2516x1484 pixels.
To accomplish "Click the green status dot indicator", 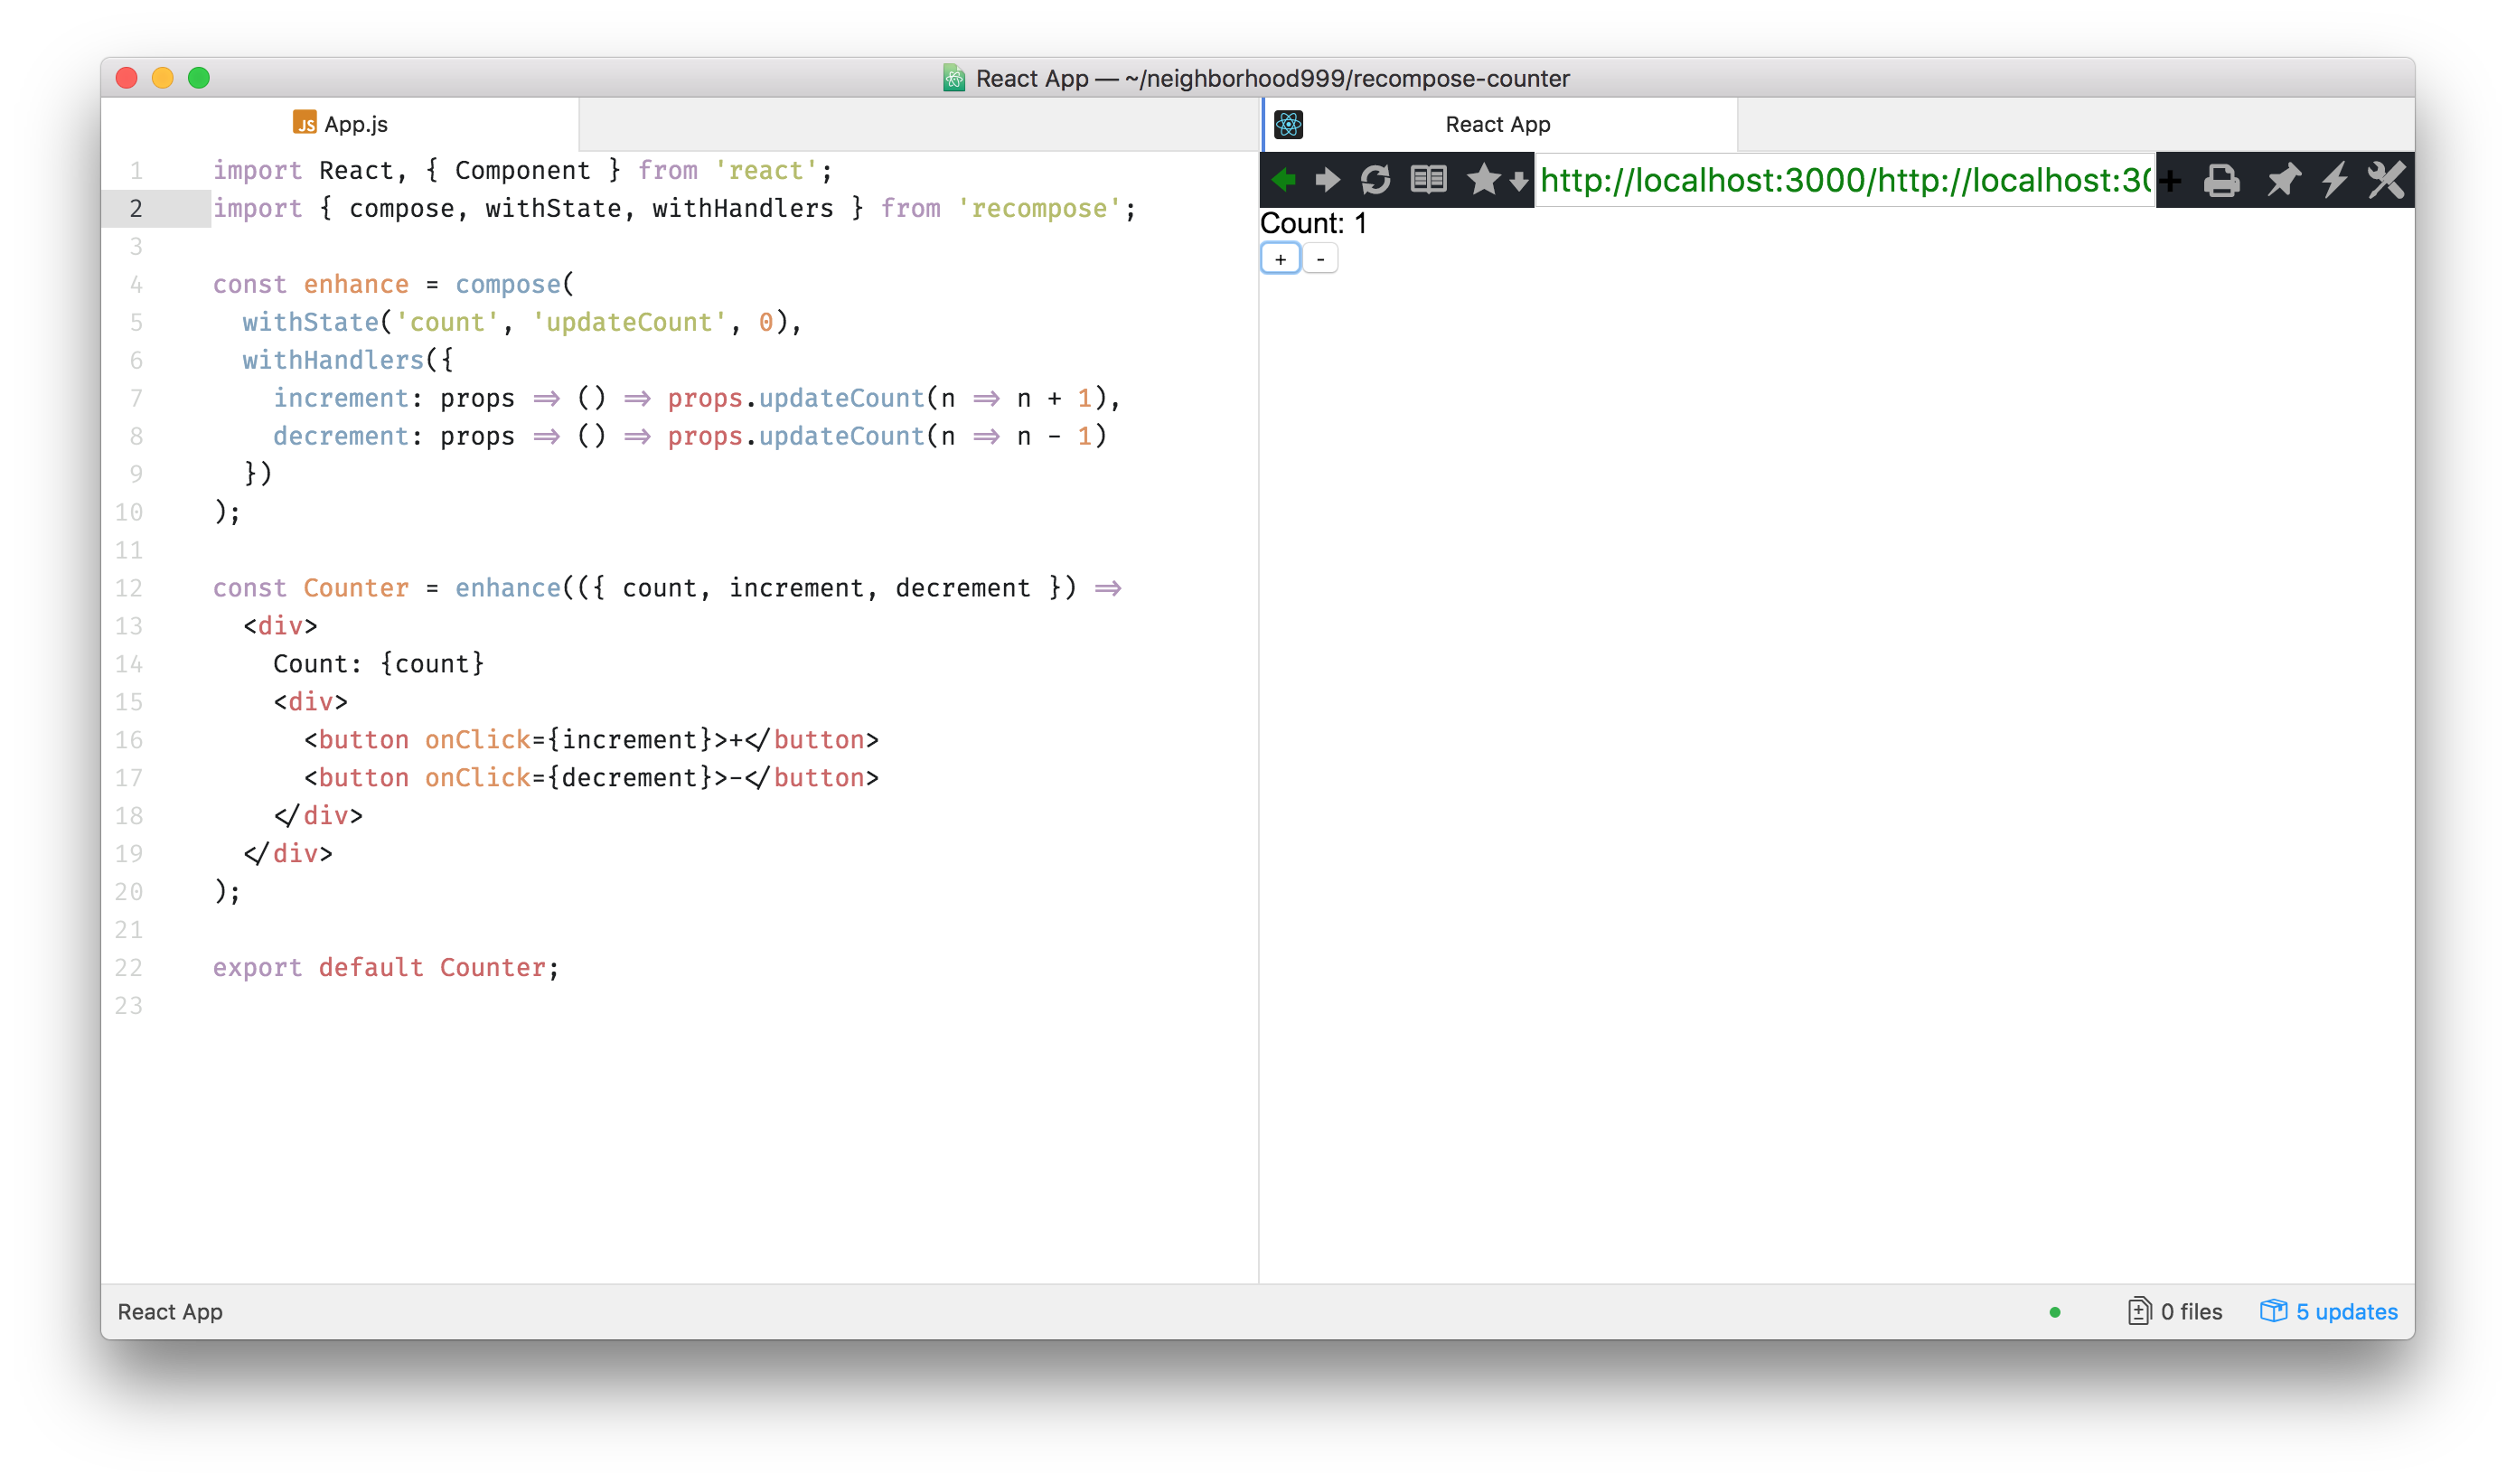I will [2055, 1312].
